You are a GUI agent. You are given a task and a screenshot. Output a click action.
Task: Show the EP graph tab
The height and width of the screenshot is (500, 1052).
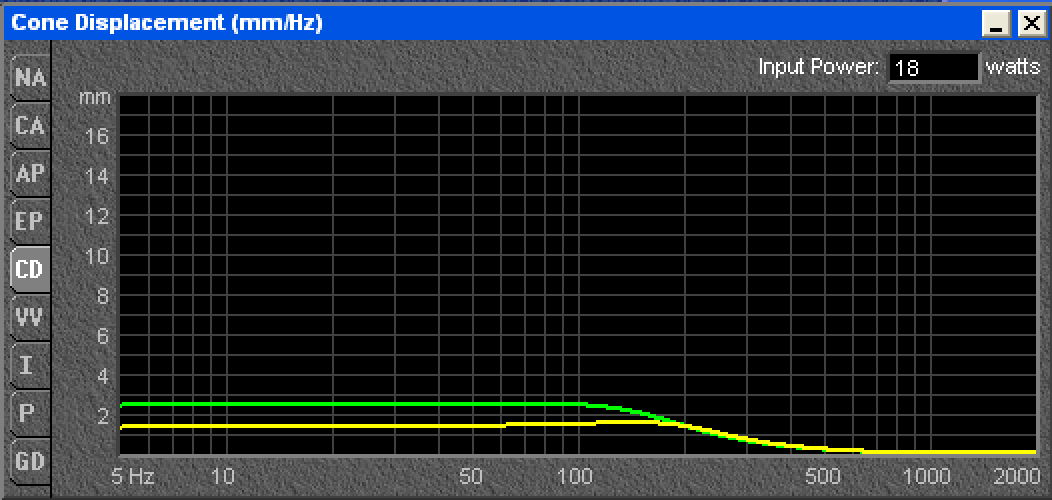30,221
